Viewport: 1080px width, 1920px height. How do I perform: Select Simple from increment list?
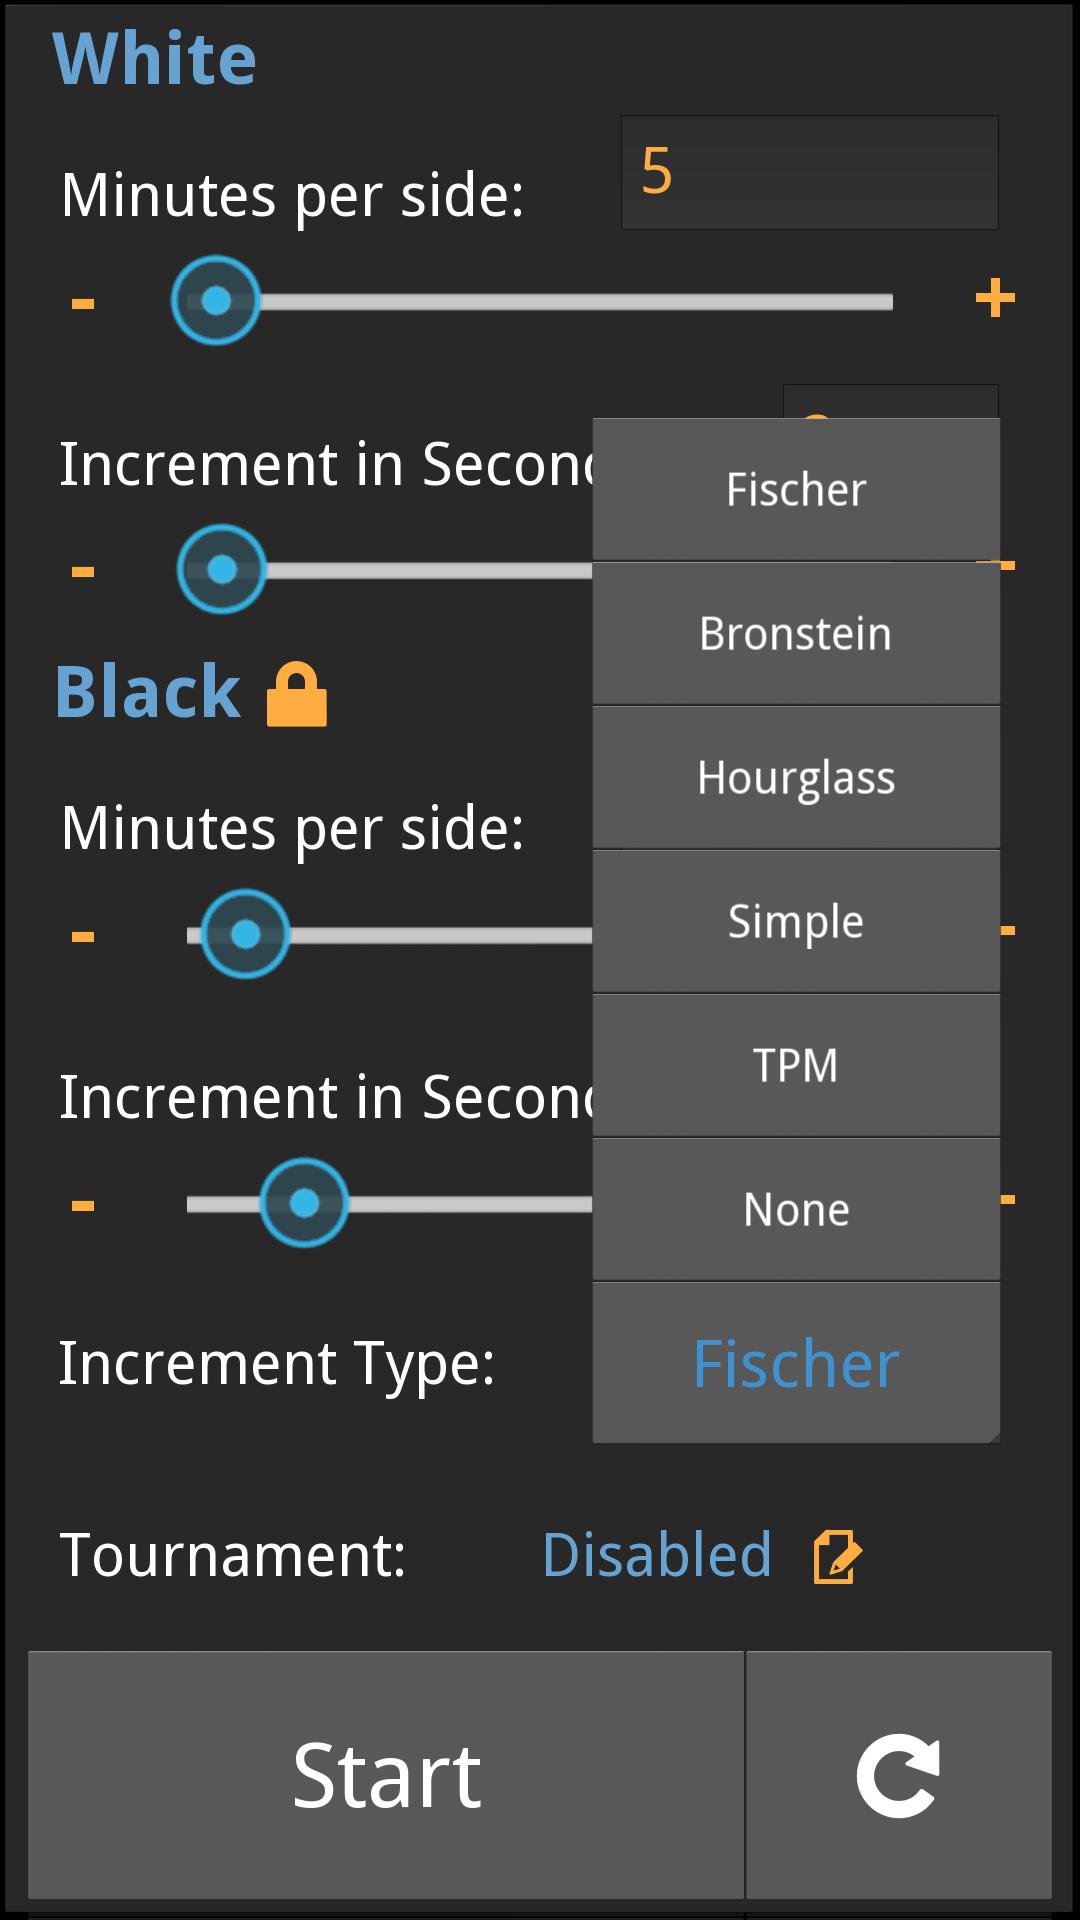click(x=796, y=922)
